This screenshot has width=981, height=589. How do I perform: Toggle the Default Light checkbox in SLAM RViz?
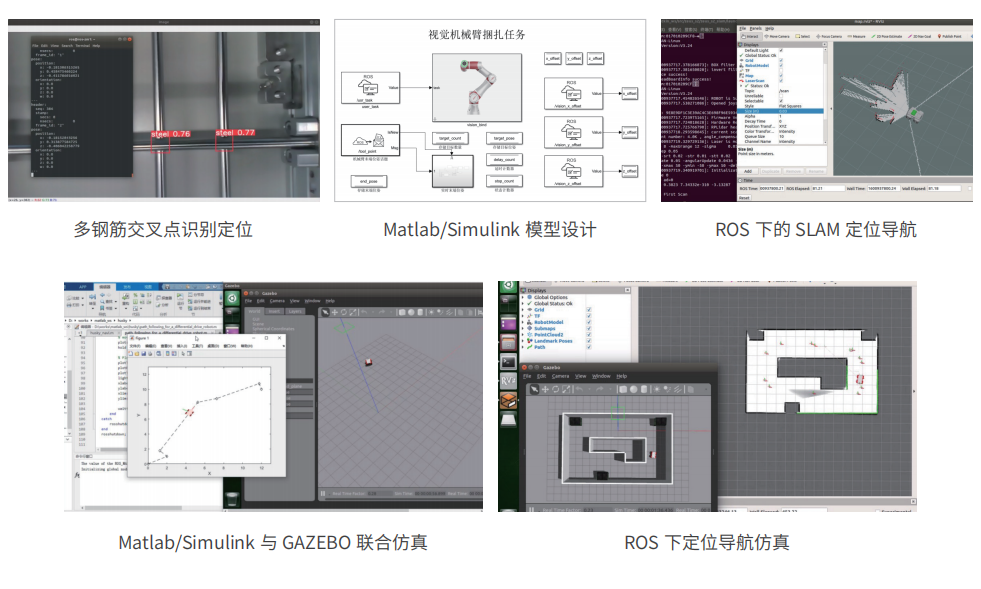(781, 51)
